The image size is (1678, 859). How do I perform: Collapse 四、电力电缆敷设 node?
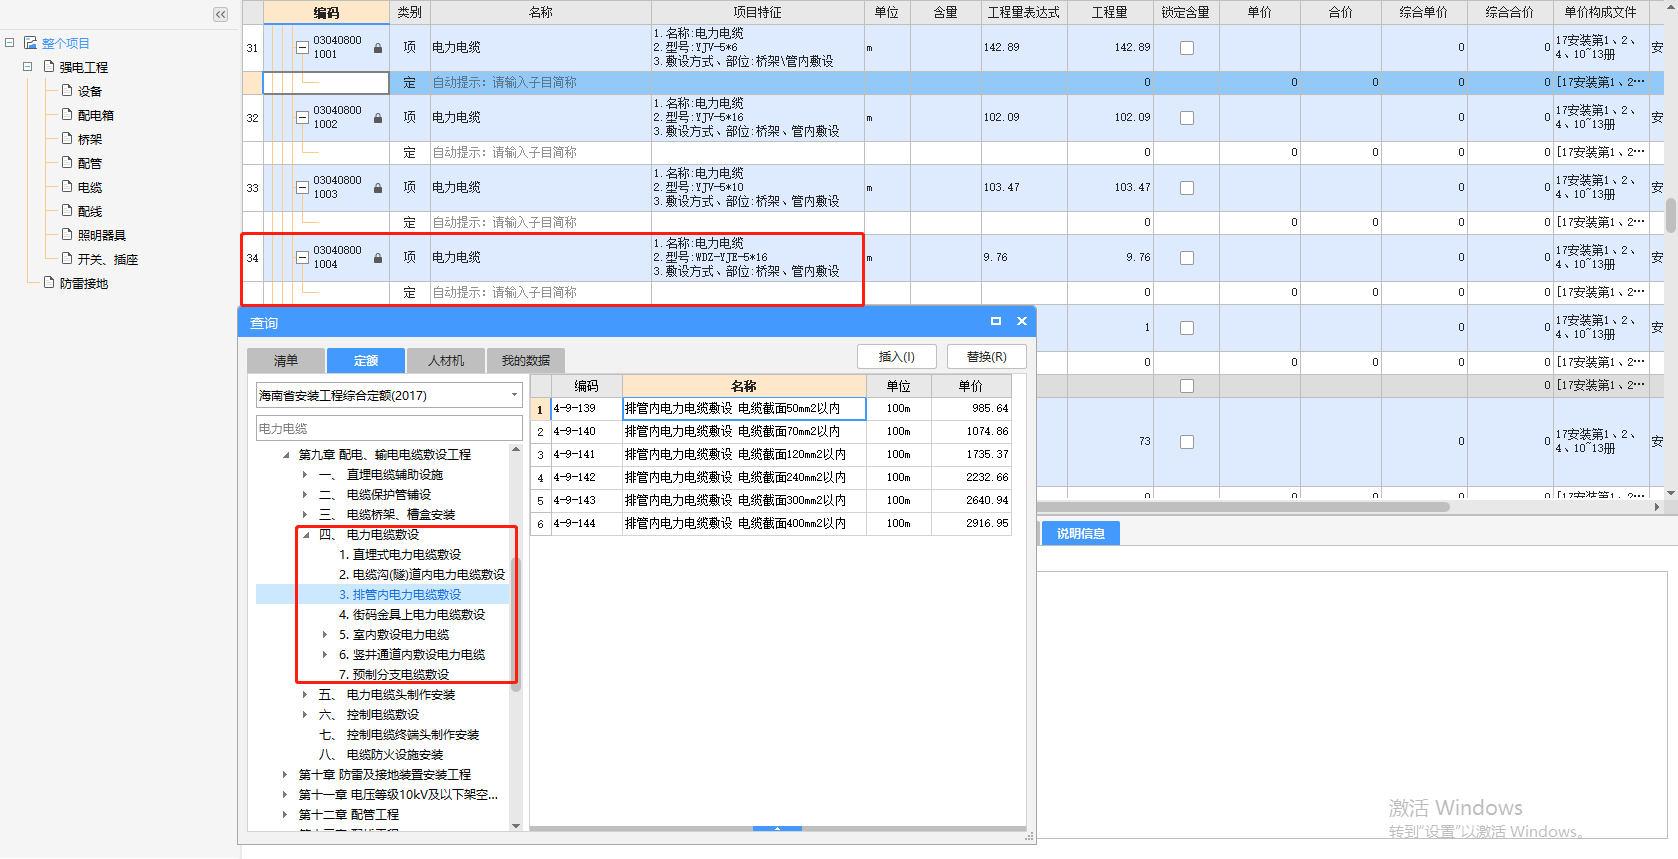[306, 535]
